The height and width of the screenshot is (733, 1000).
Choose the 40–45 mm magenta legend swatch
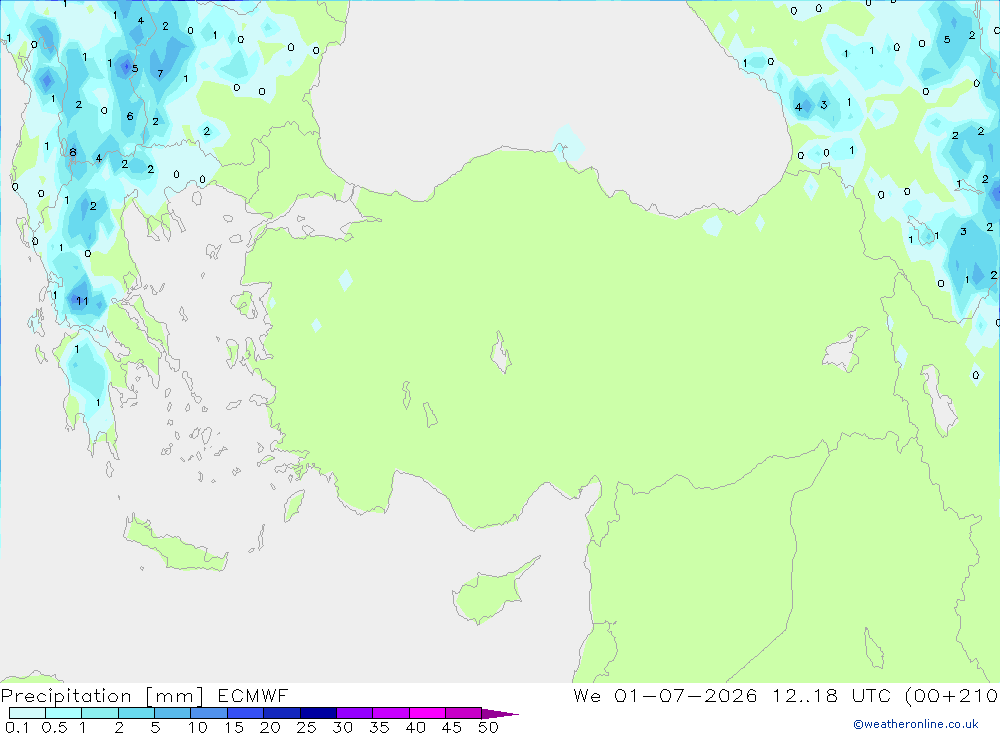coord(427,713)
